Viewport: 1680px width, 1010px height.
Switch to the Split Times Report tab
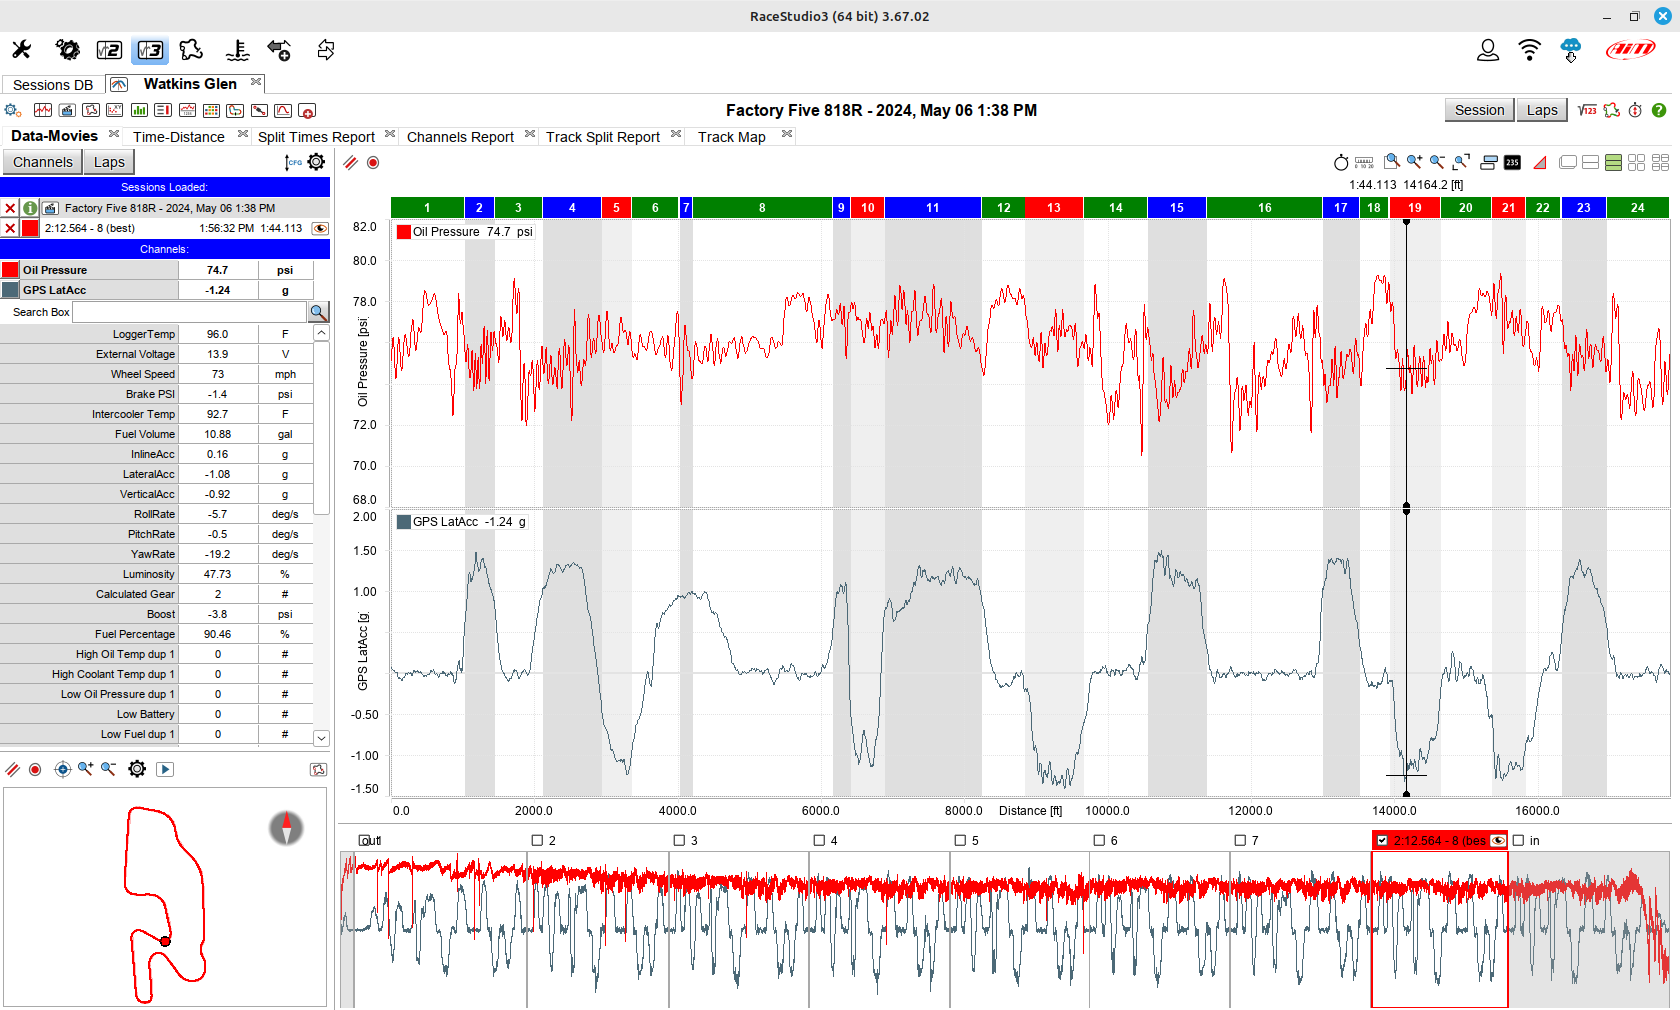coord(316,137)
